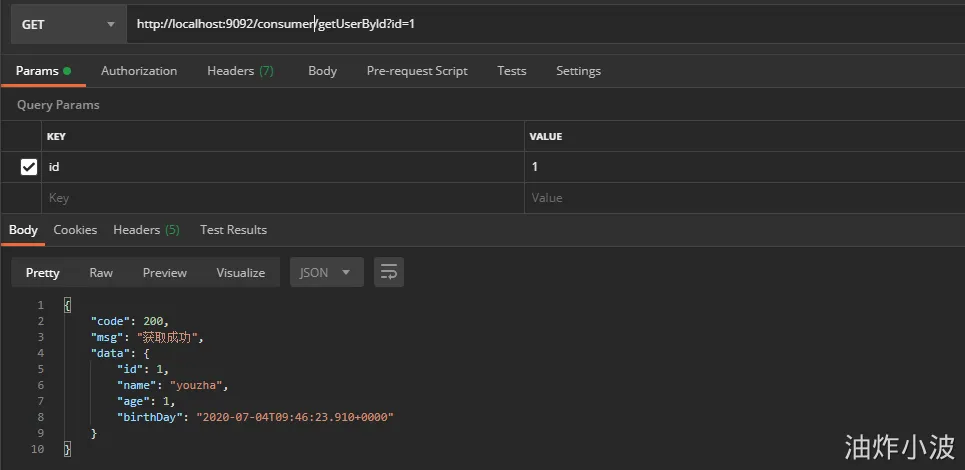Switch response view to Preview
This screenshot has height=470, width=965.
point(165,272)
